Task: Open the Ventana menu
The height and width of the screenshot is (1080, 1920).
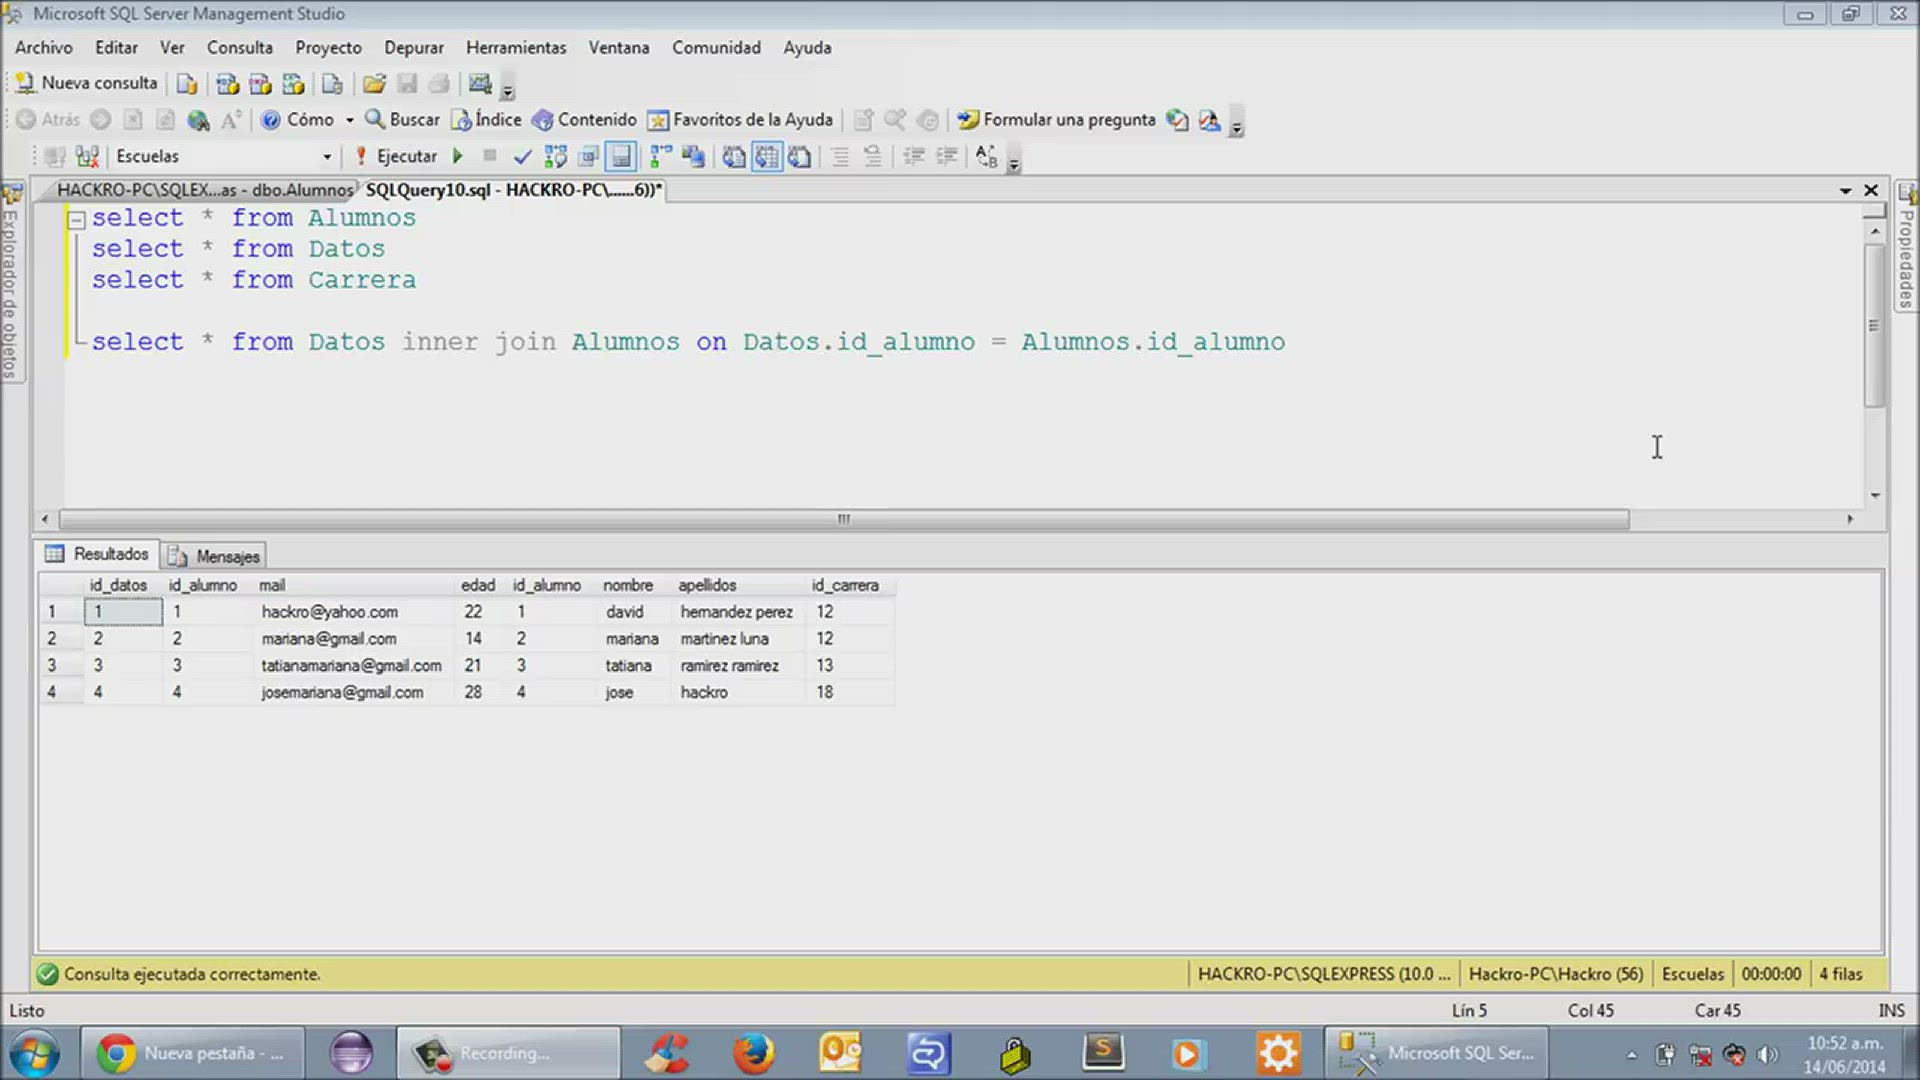Action: coord(619,47)
